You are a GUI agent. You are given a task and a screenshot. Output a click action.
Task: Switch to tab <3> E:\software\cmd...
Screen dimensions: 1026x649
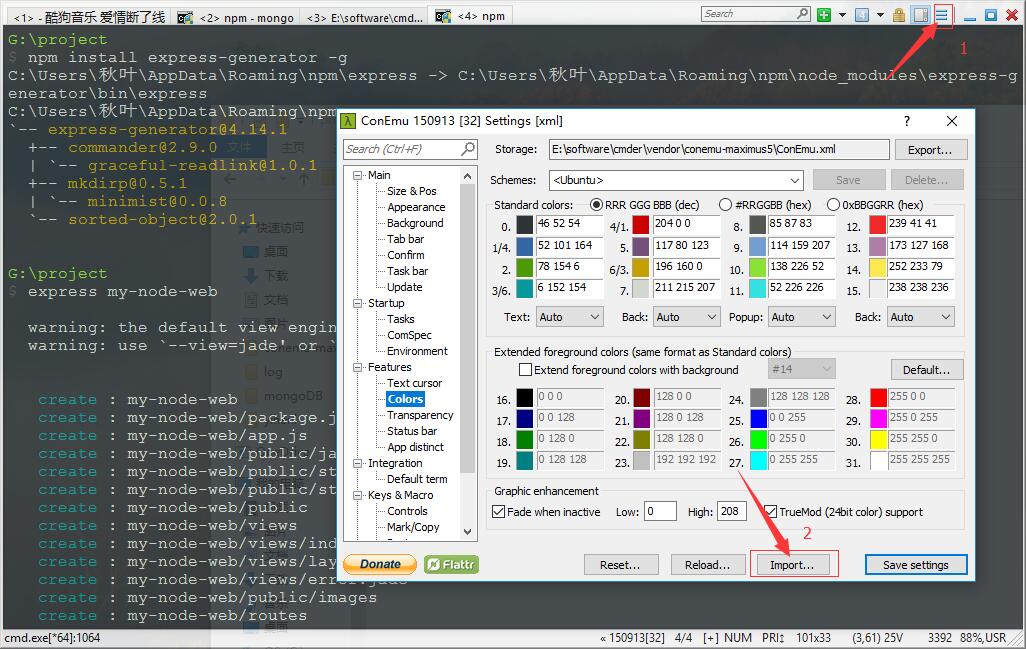[x=364, y=17]
